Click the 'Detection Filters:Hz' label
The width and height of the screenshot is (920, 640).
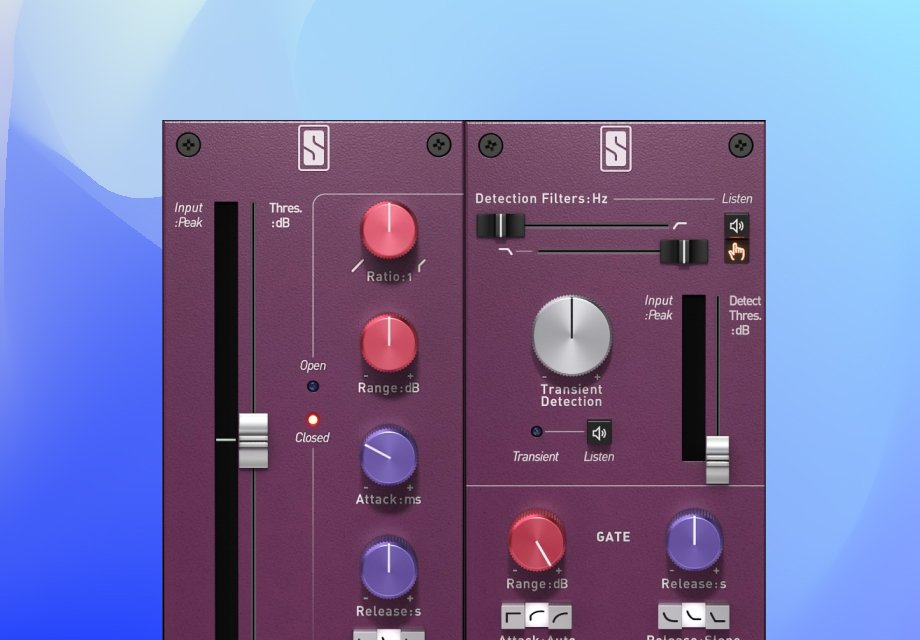tap(542, 199)
